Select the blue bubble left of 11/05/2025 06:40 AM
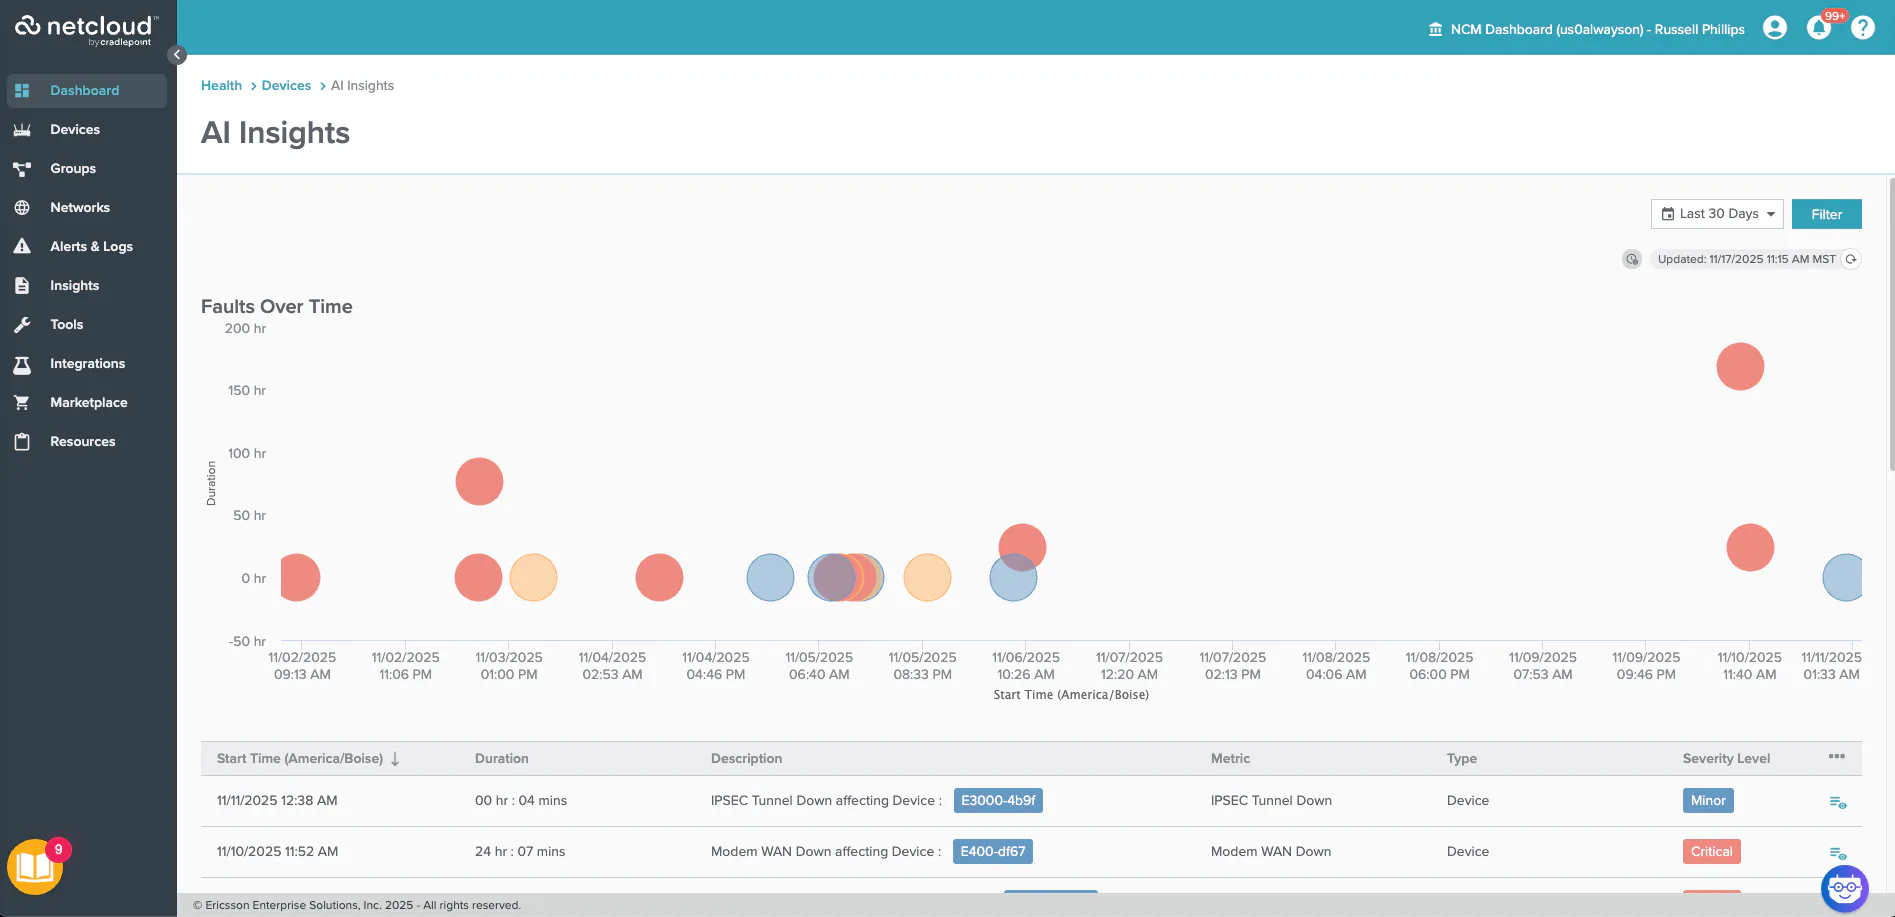 770,577
